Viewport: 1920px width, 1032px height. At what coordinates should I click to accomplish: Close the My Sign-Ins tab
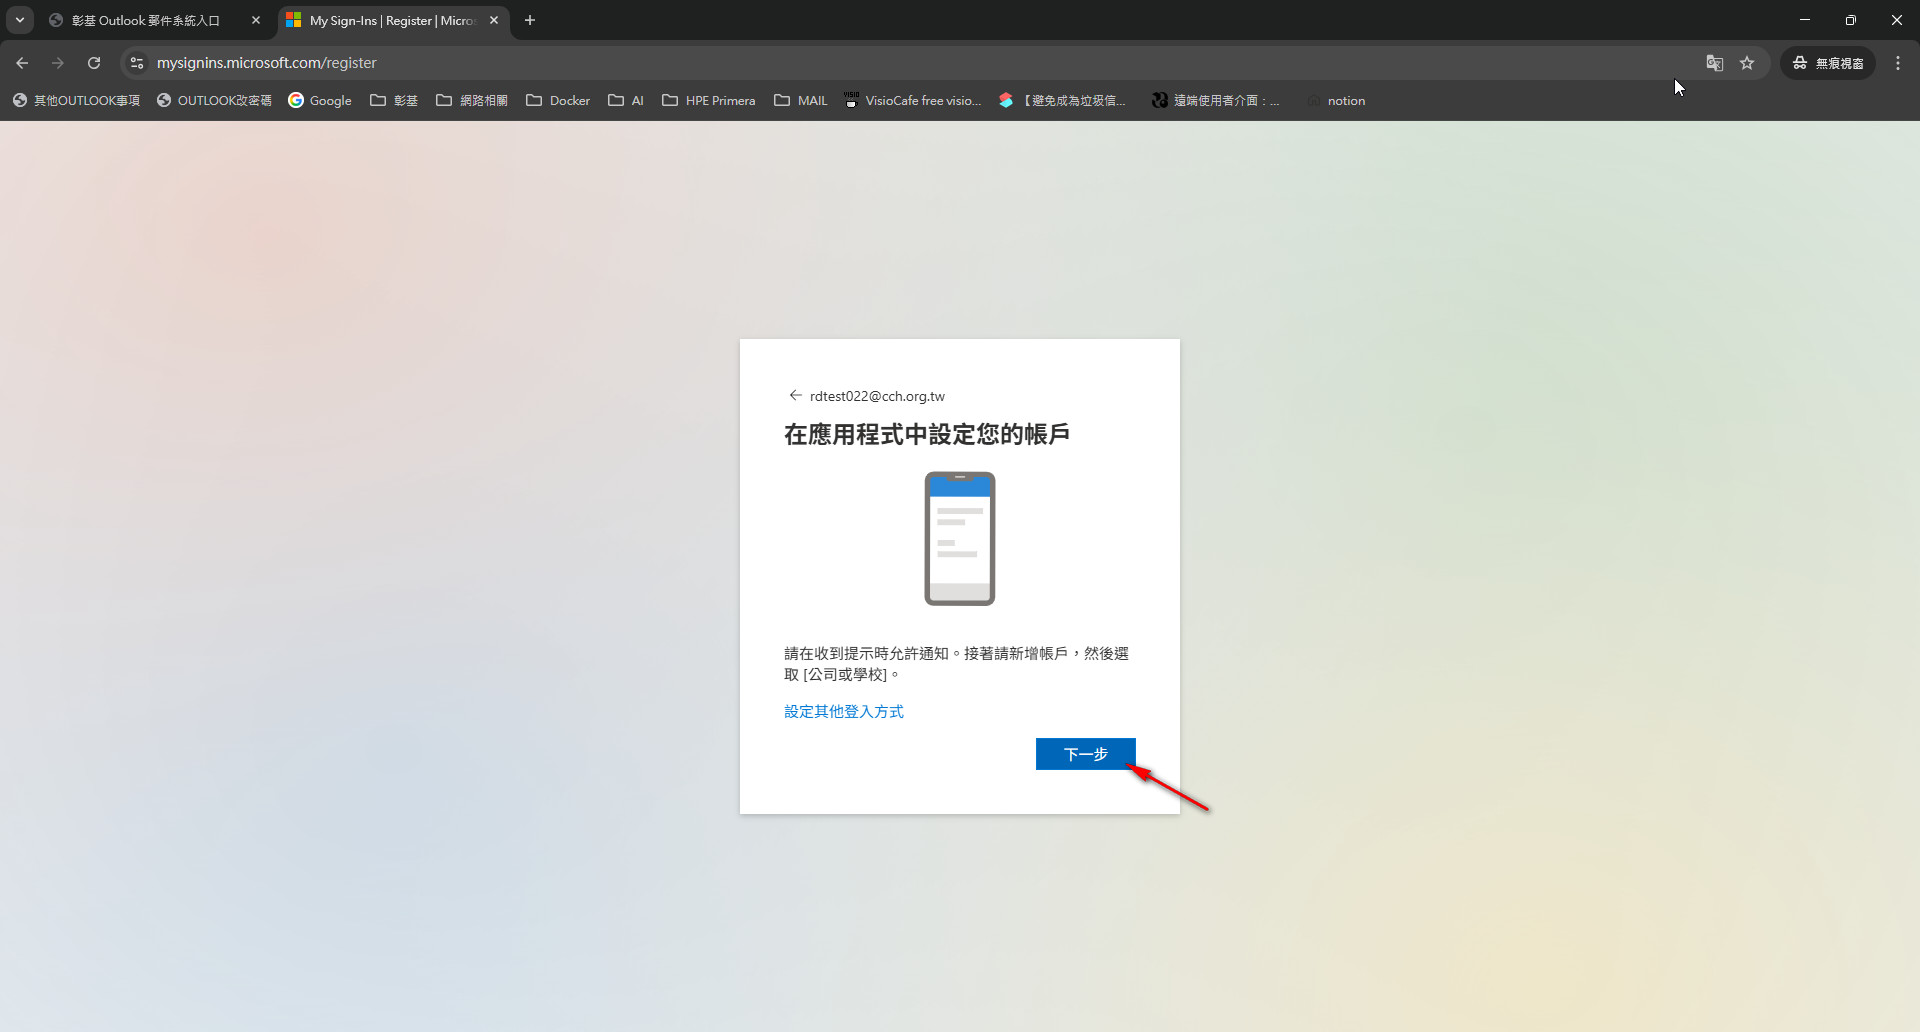click(494, 20)
